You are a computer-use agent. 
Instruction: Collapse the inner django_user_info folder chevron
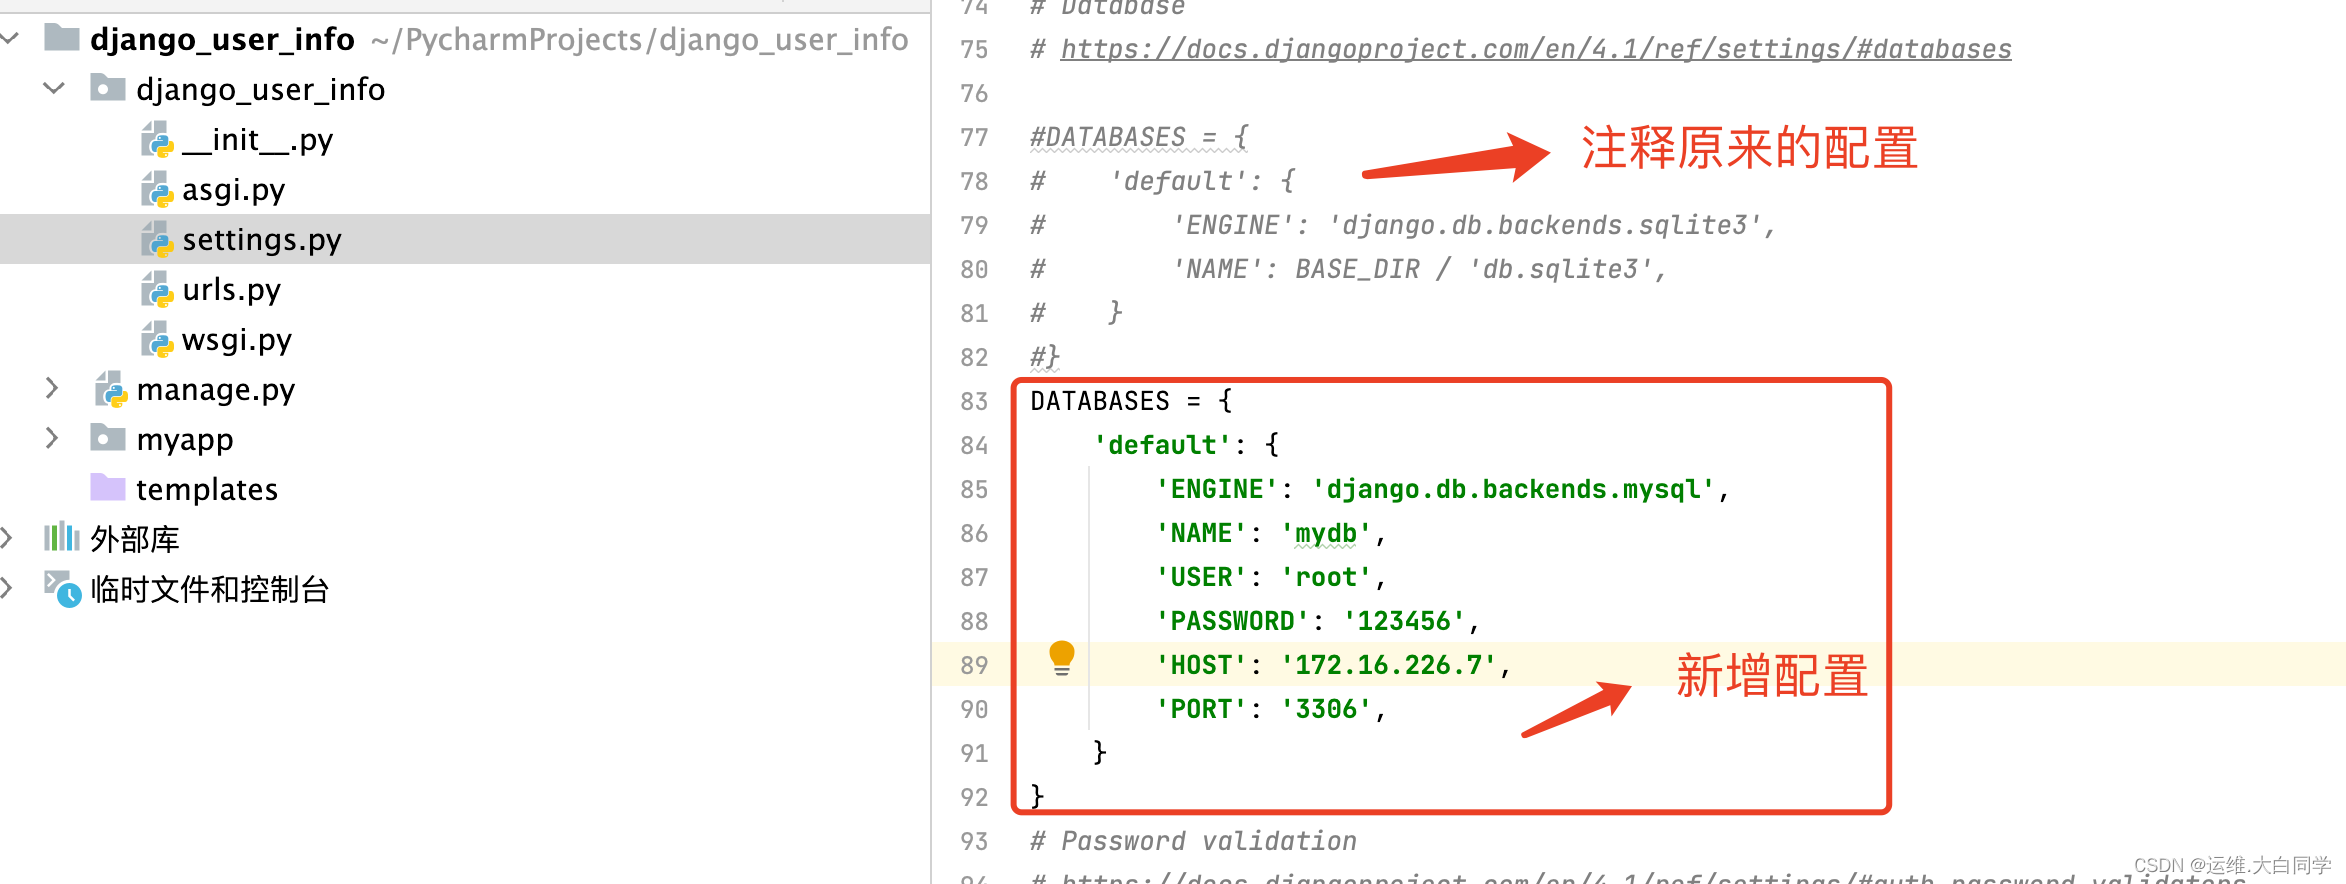click(x=54, y=89)
